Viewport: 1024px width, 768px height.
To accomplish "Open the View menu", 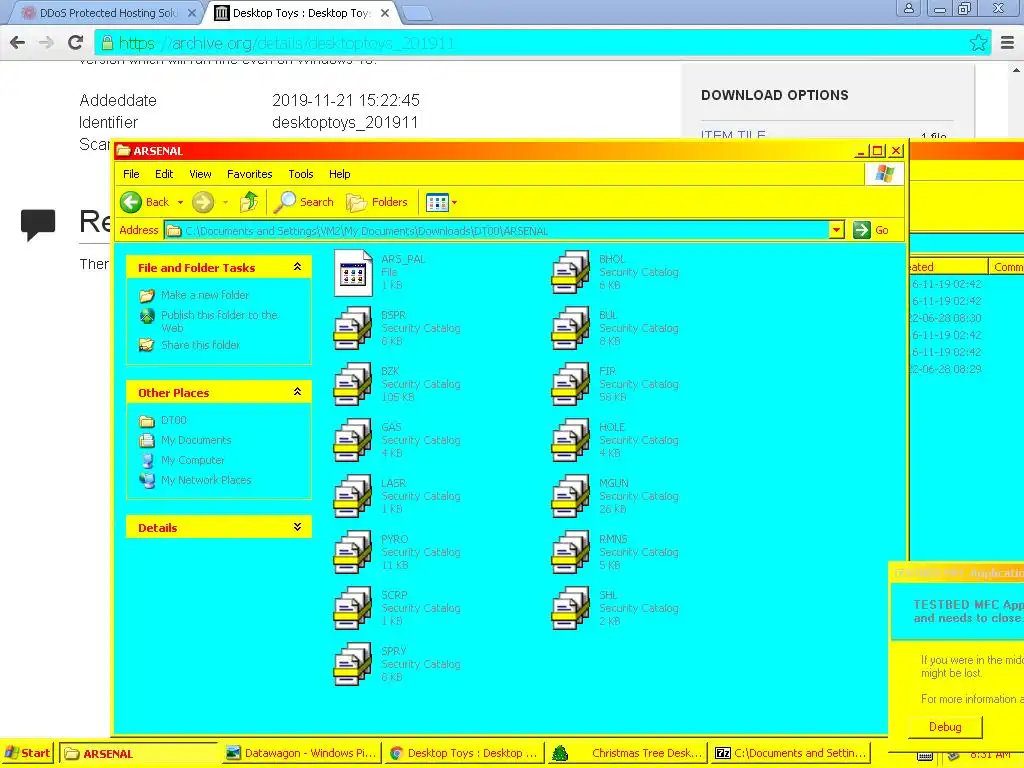I will [x=200, y=174].
